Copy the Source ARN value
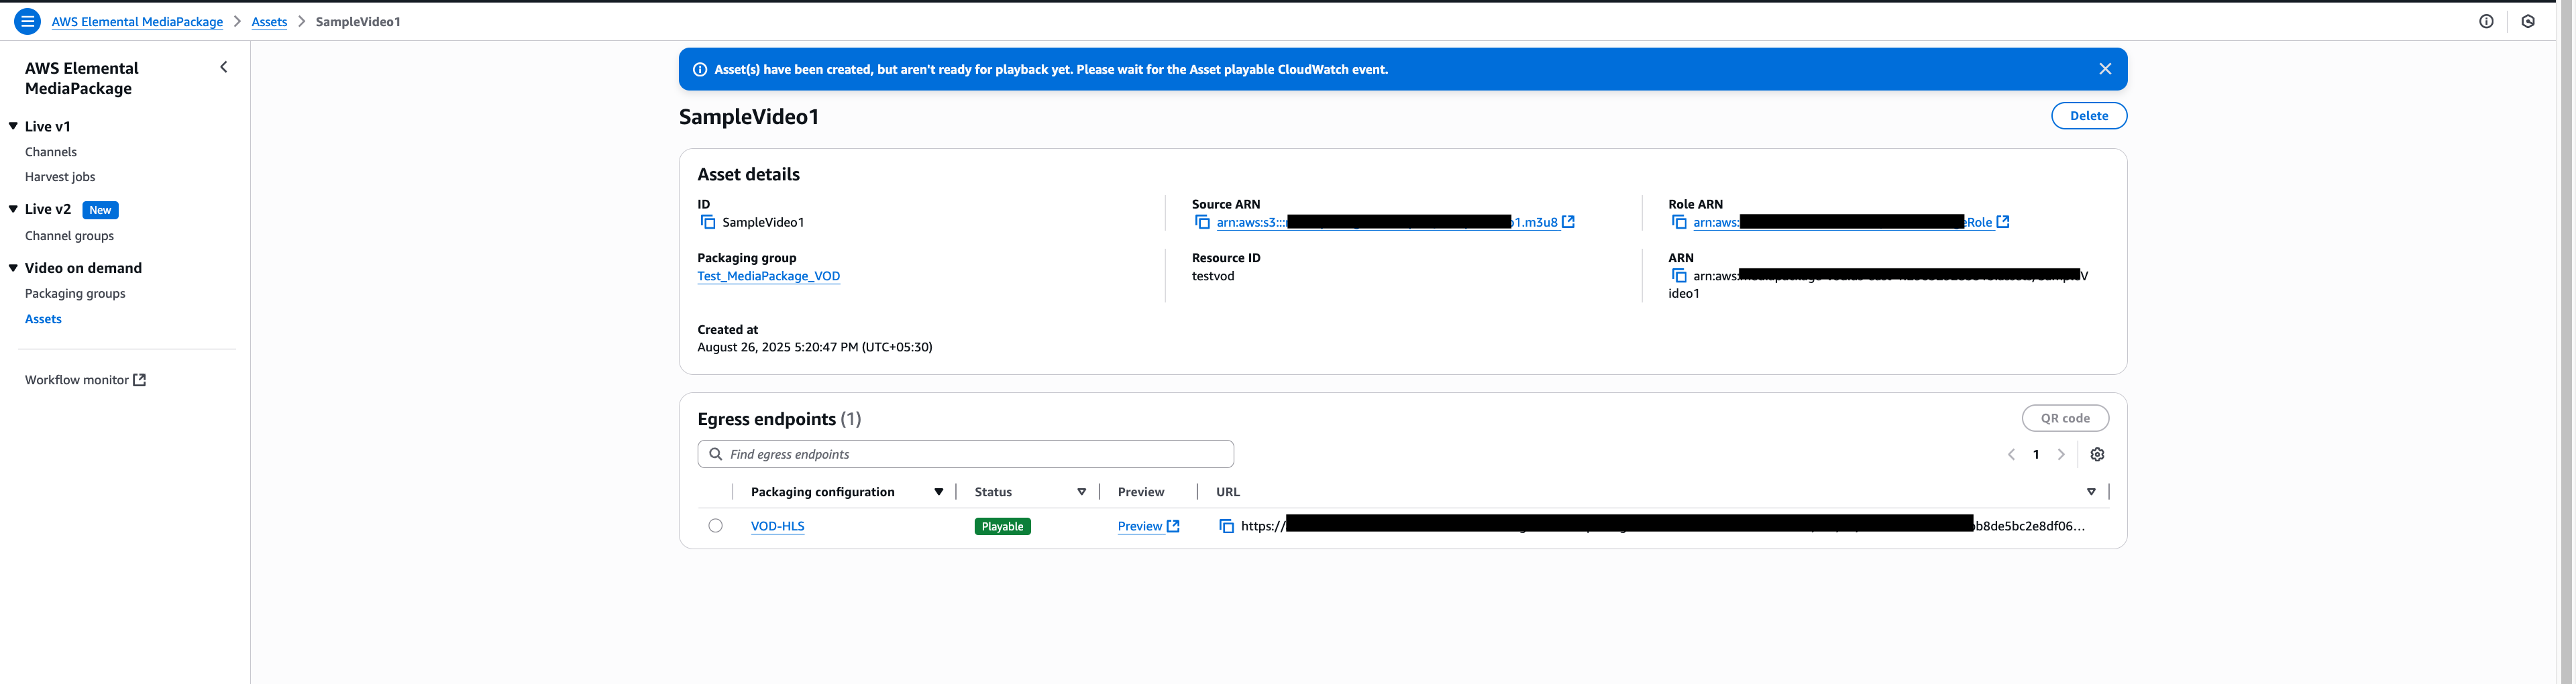 pyautogui.click(x=1202, y=222)
